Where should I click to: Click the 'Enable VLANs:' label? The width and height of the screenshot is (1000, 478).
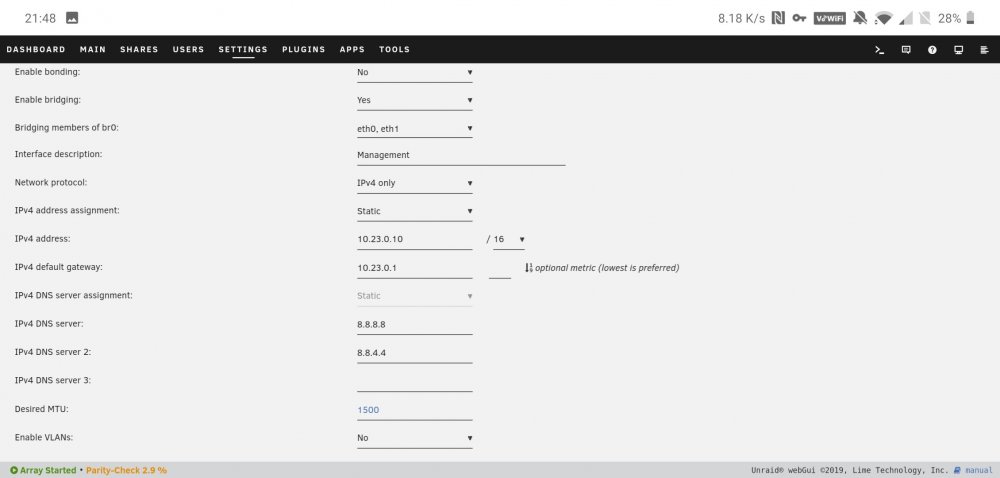pyautogui.click(x=44, y=437)
